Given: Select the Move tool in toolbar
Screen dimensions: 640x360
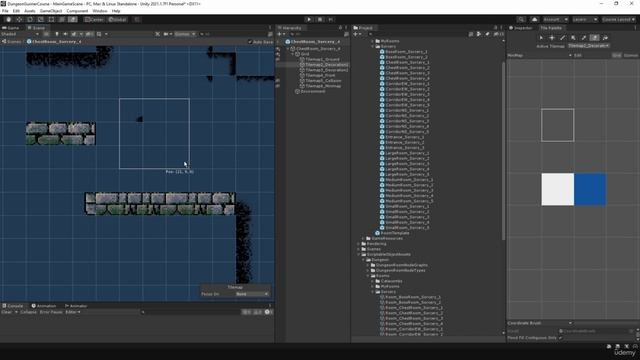Looking at the screenshot, I should [x=19, y=20].
